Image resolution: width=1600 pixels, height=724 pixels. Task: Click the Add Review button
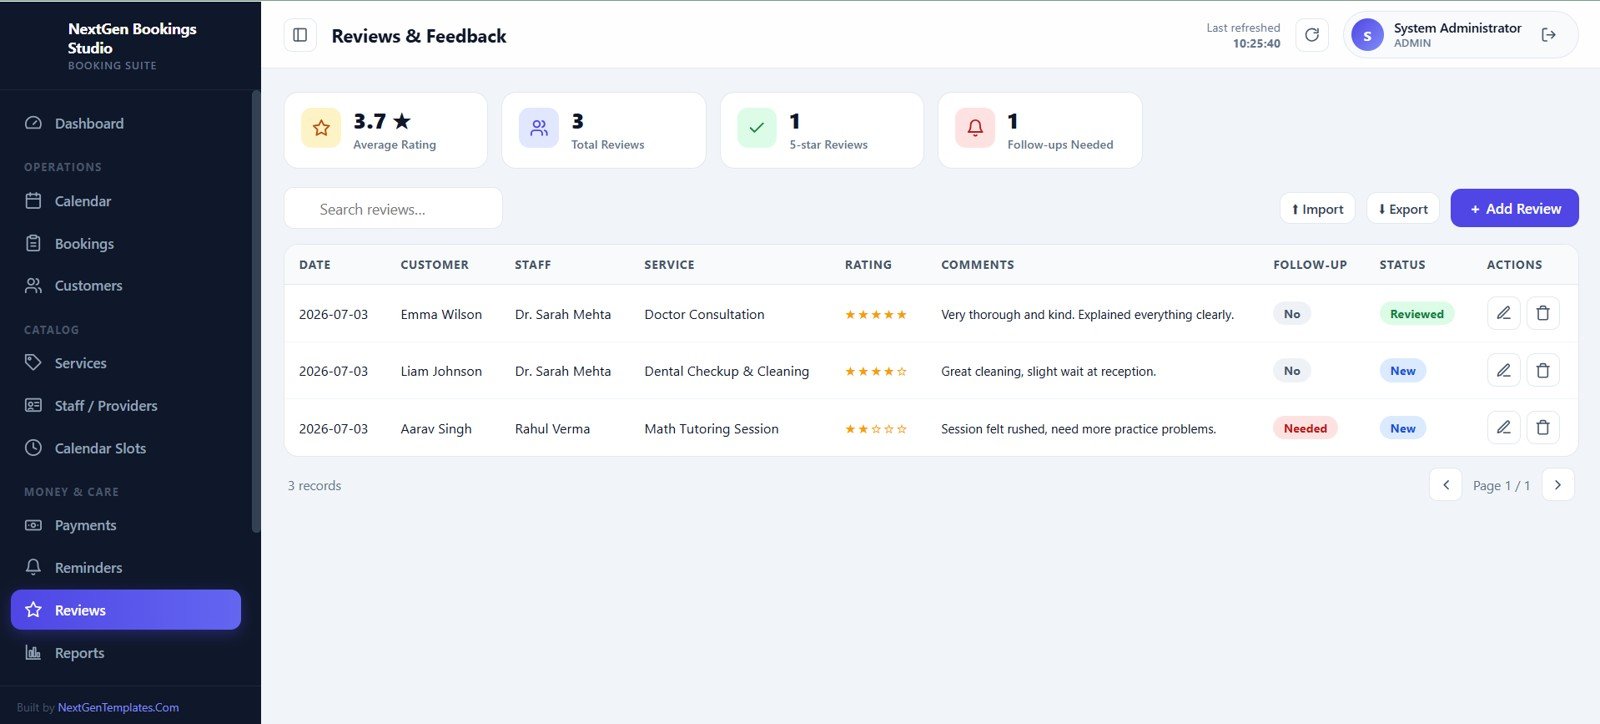click(x=1514, y=208)
